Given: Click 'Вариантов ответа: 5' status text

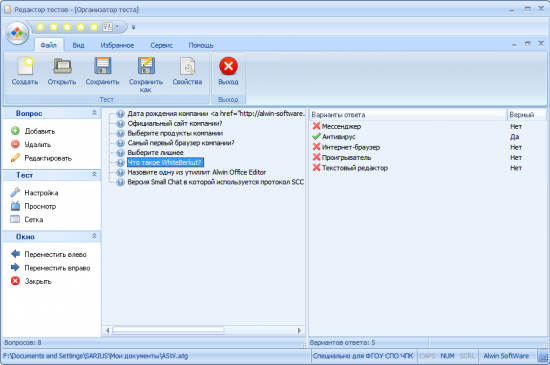Looking at the screenshot, I should (x=342, y=343).
